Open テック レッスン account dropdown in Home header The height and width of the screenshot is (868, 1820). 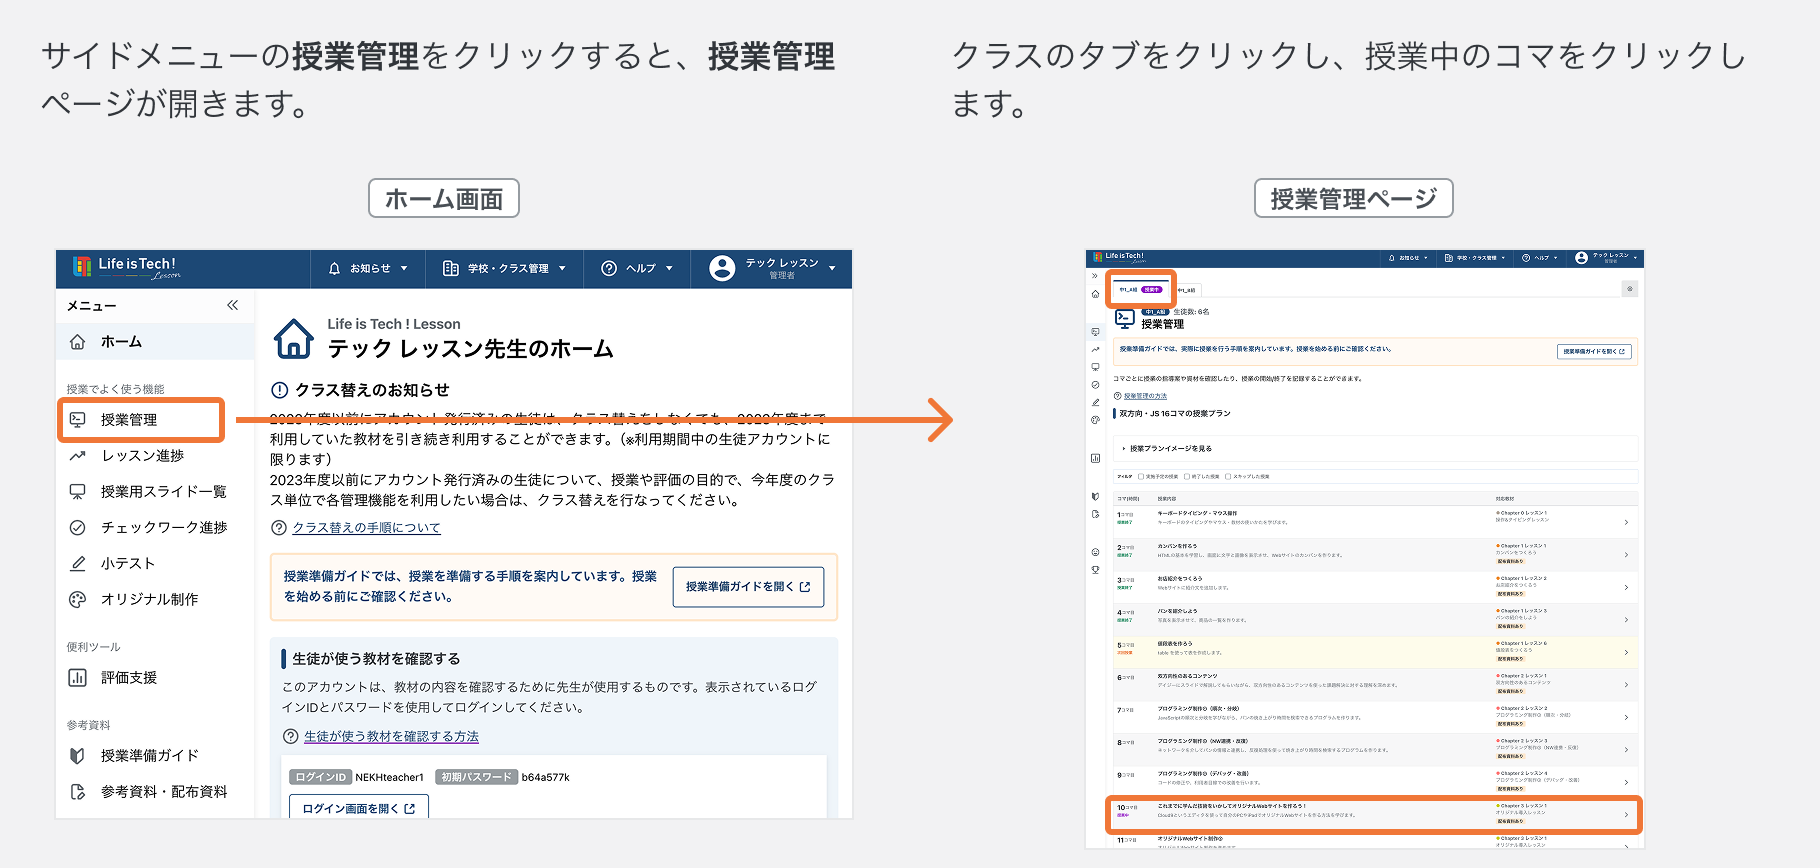[772, 268]
